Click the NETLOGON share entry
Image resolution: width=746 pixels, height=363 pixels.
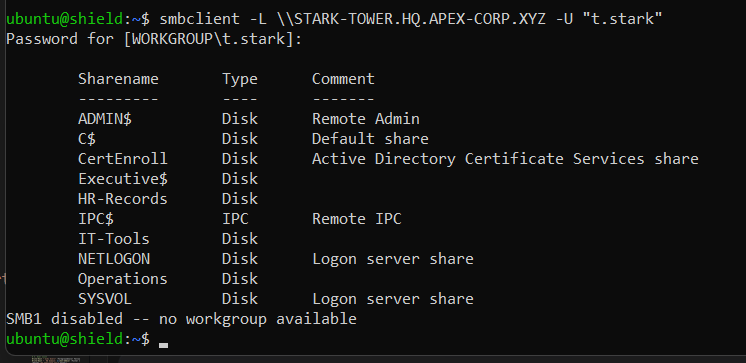click(x=114, y=259)
